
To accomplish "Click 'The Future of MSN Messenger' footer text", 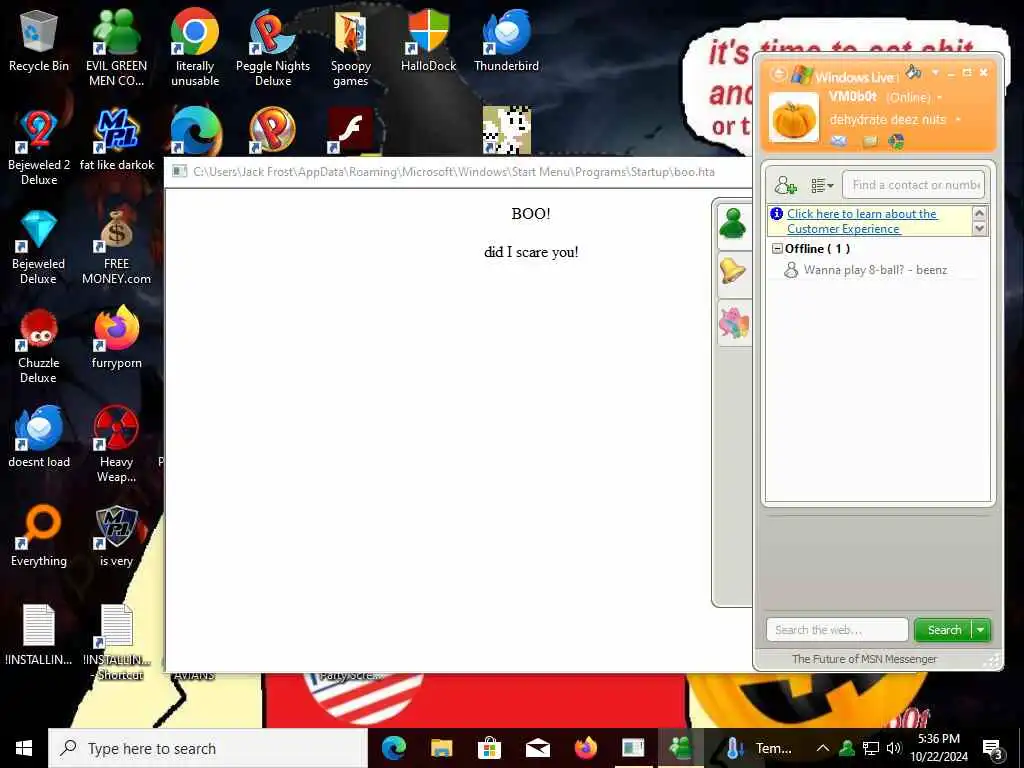I will [864, 659].
